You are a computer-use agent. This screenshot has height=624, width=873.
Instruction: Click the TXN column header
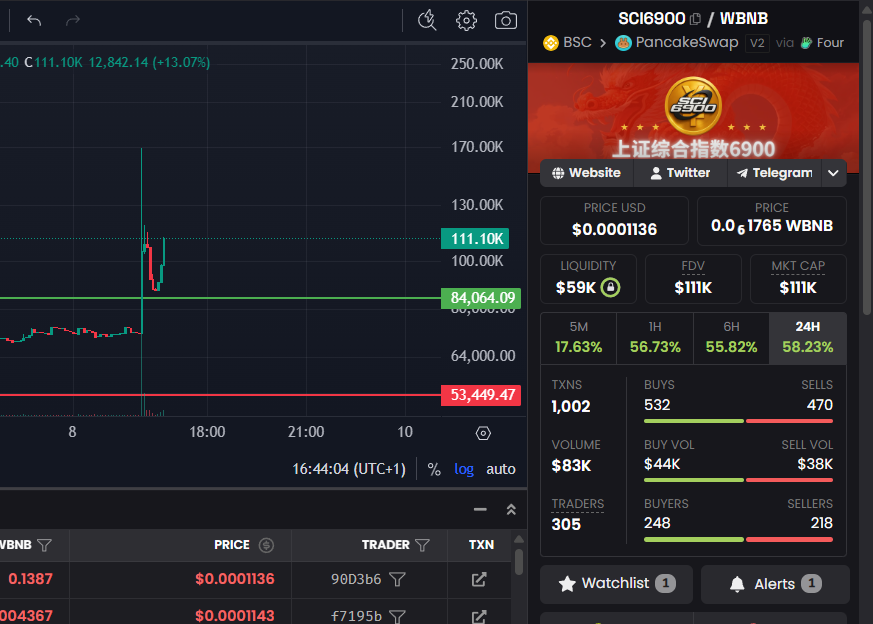(x=481, y=545)
